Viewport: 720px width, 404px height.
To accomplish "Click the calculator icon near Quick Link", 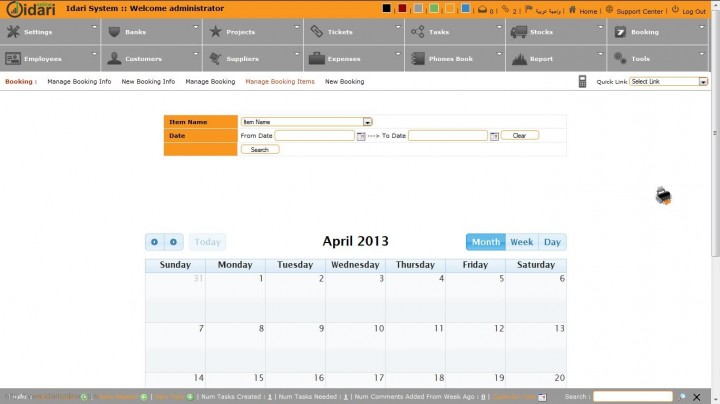I will 583,82.
